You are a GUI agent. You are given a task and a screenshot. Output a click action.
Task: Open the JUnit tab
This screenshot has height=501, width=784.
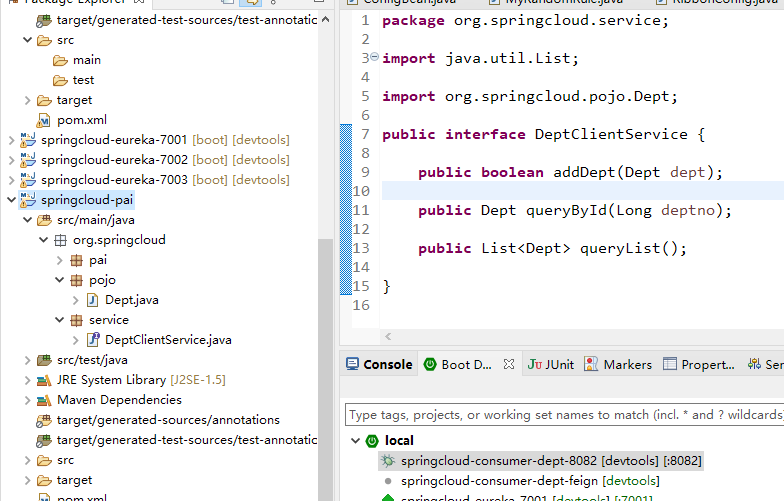(551, 364)
